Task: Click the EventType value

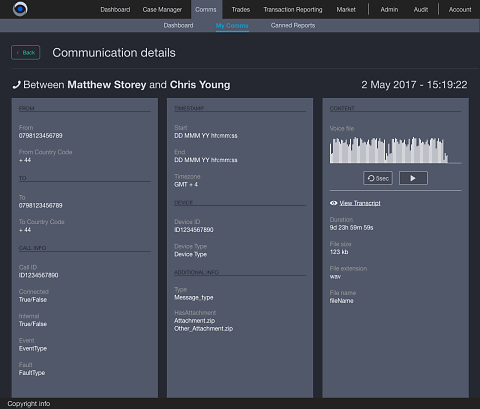Action: (33, 348)
